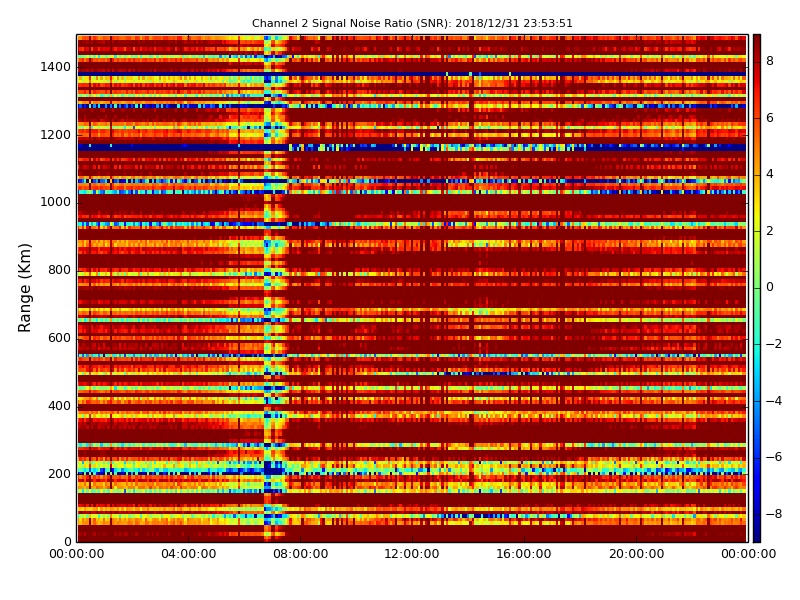Click the colorbar value 6 label
This screenshot has height=600, width=800.
(x=770, y=118)
